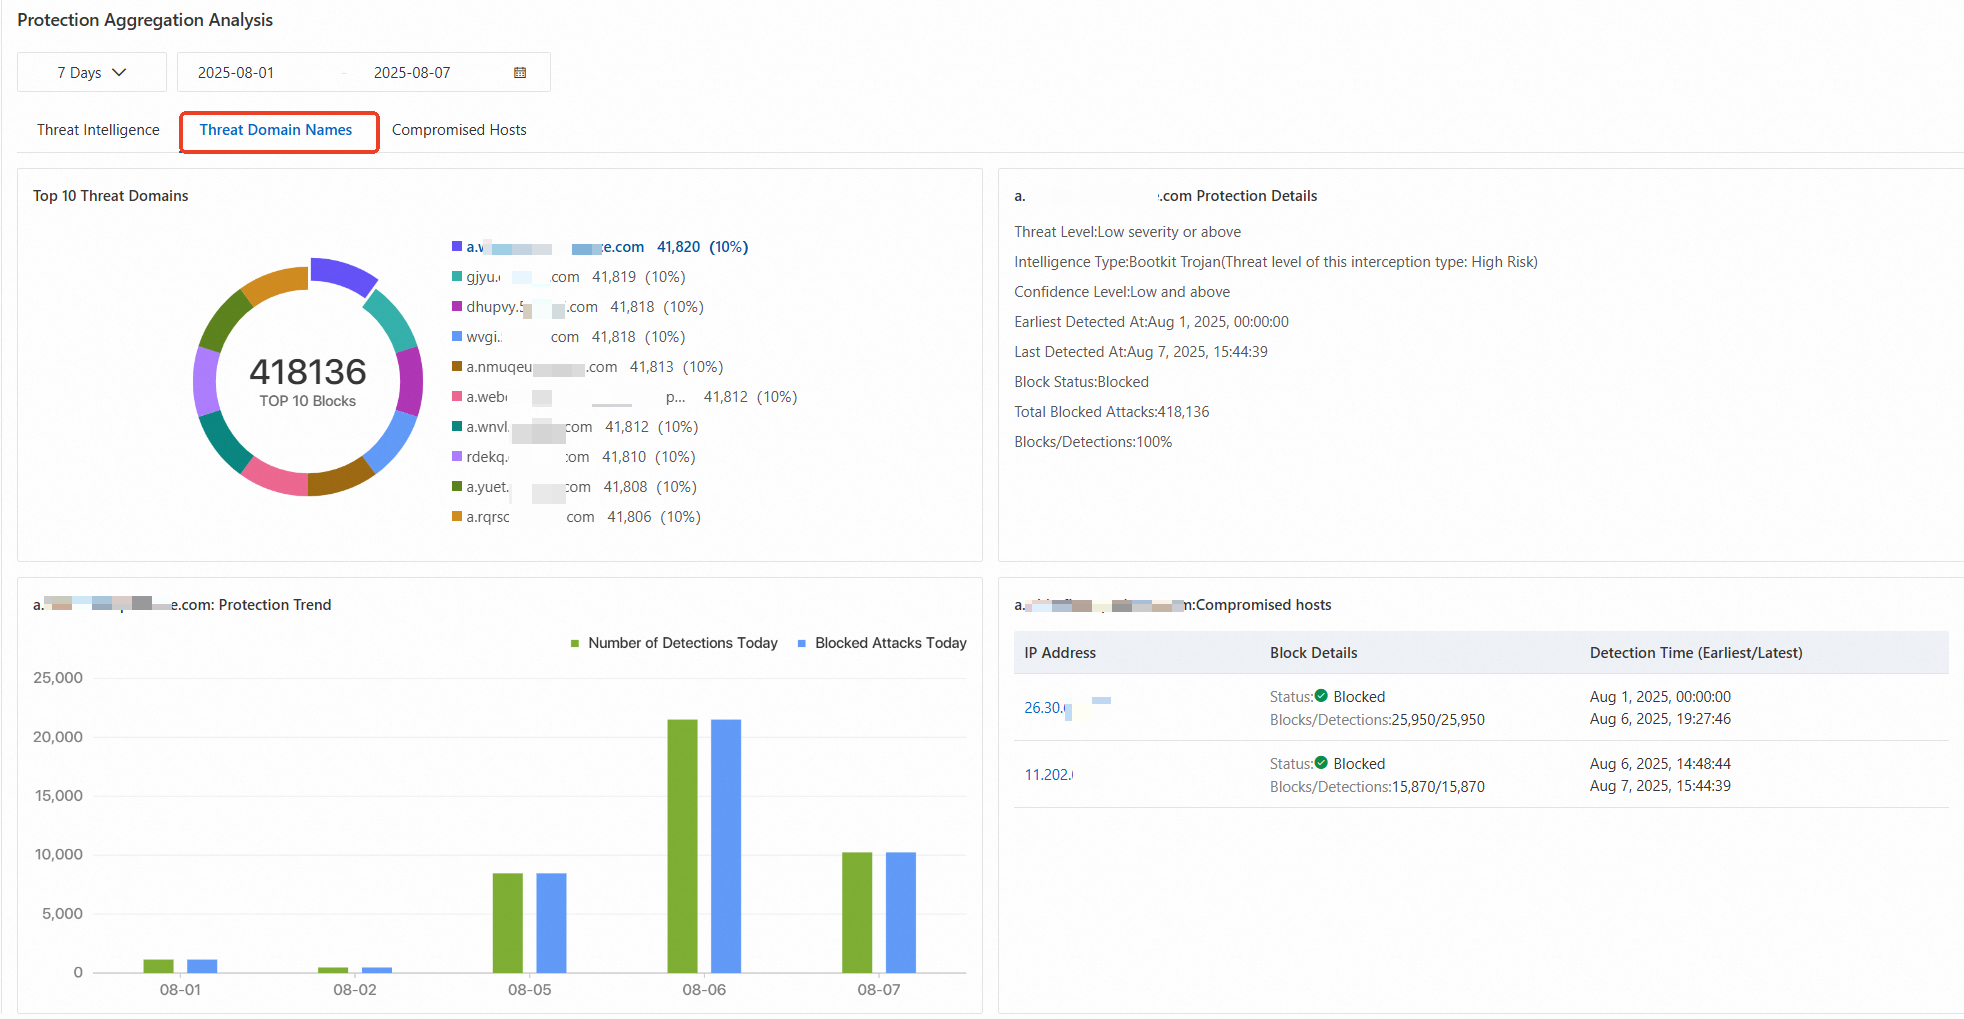Image resolution: width=1964 pixels, height=1019 pixels.
Task: Open the 26.30 IP address link
Action: pos(1046,708)
